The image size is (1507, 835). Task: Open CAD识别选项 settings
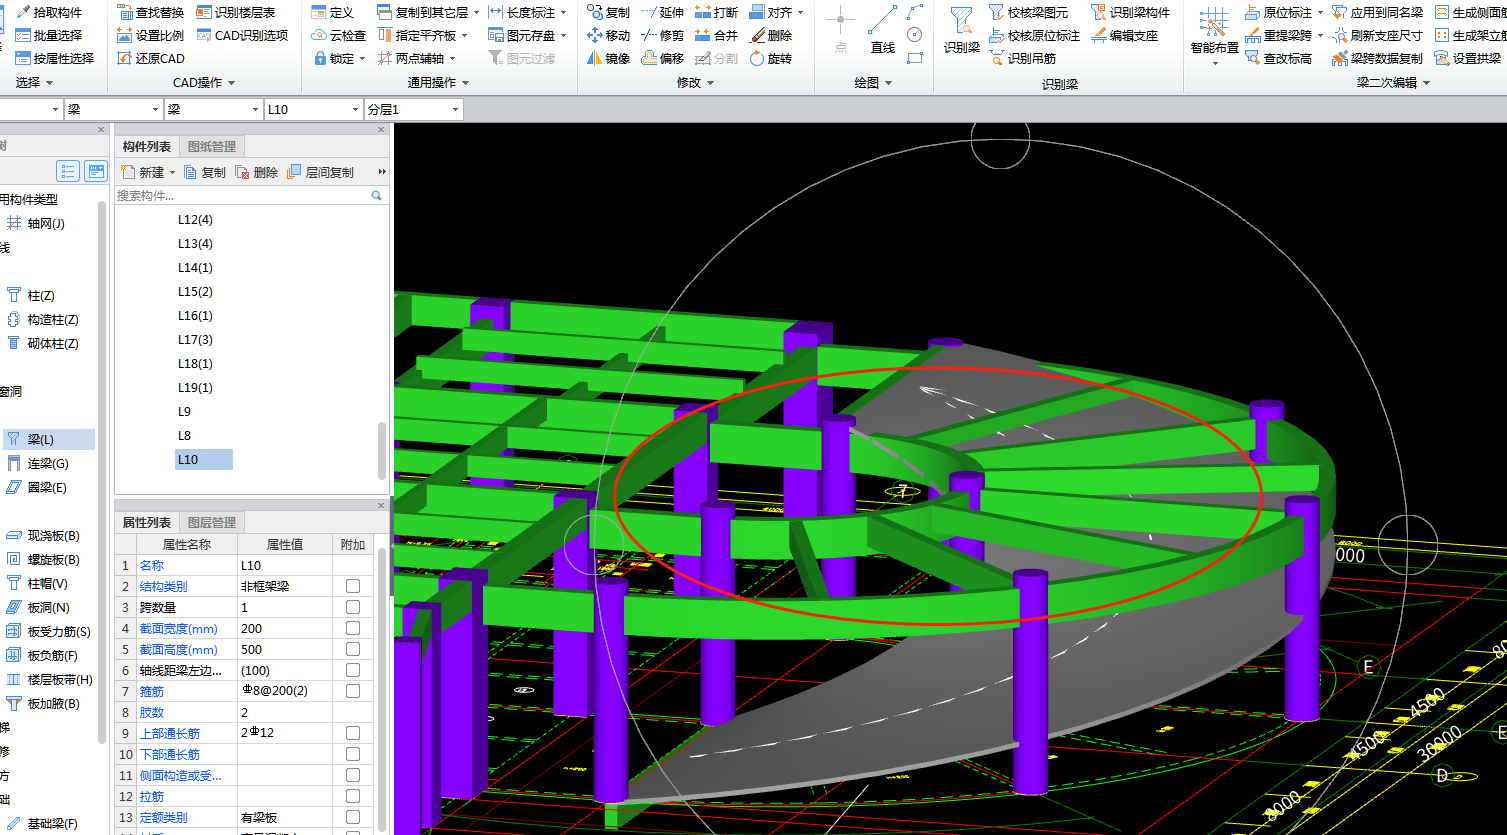point(242,35)
